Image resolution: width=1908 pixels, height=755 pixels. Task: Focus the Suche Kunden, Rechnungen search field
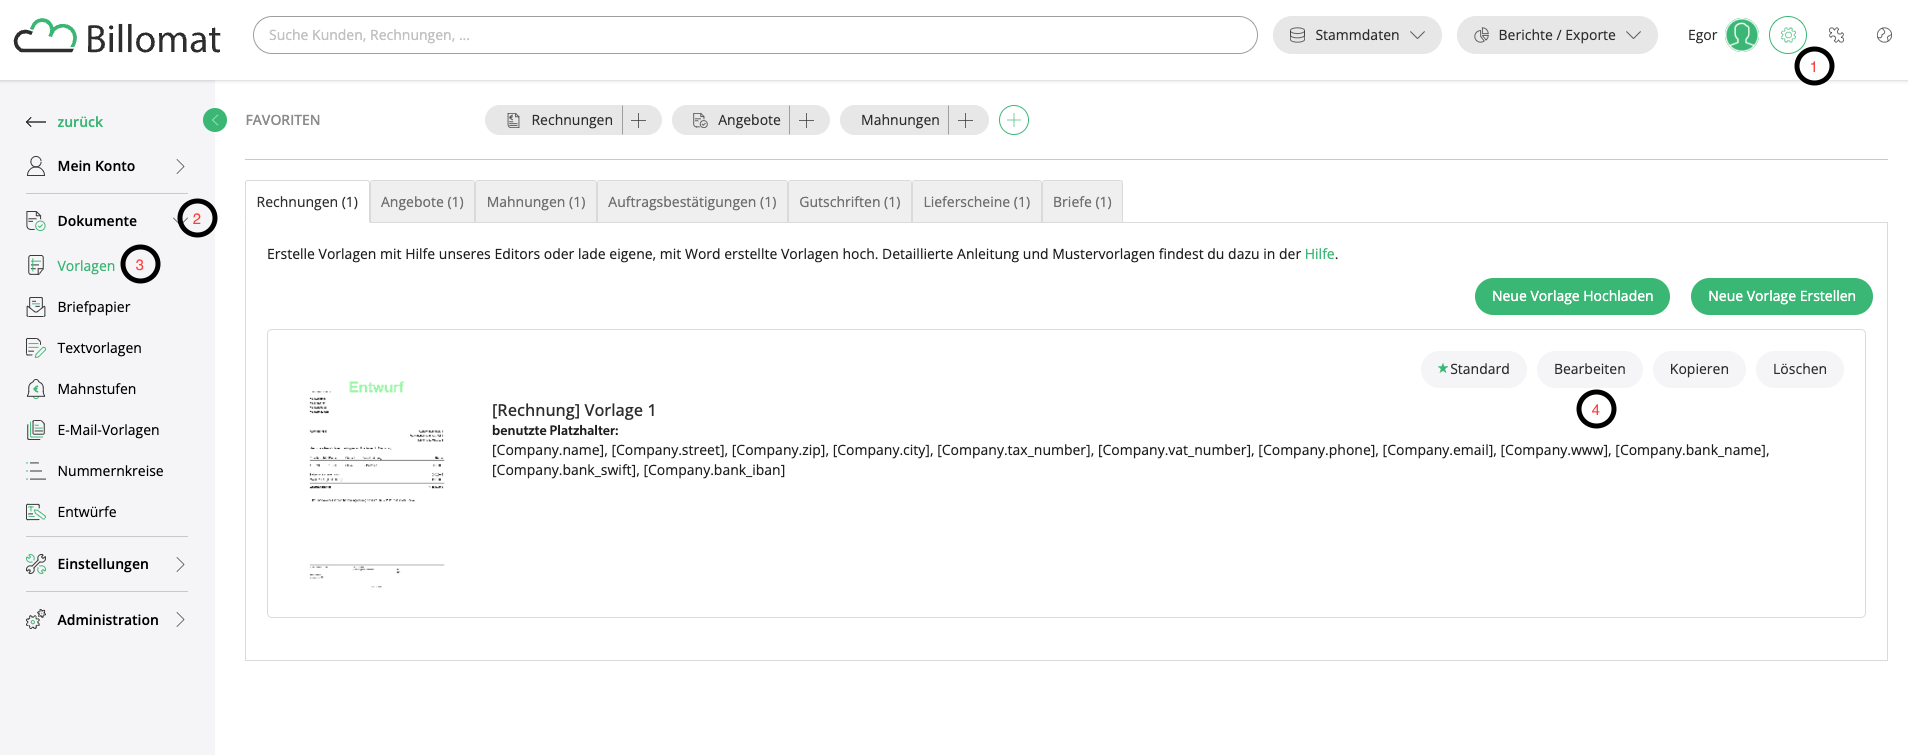tap(755, 35)
